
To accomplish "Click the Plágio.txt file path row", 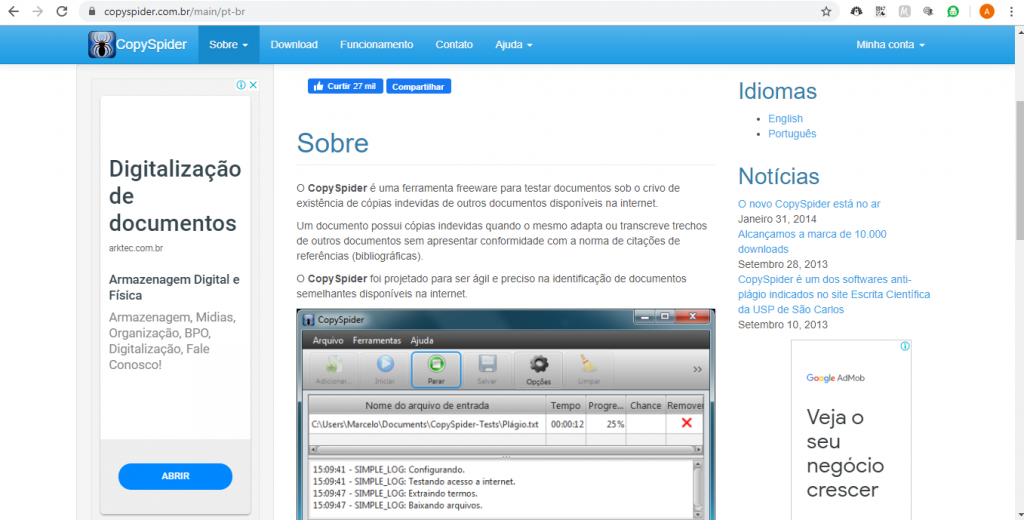I will [425, 424].
